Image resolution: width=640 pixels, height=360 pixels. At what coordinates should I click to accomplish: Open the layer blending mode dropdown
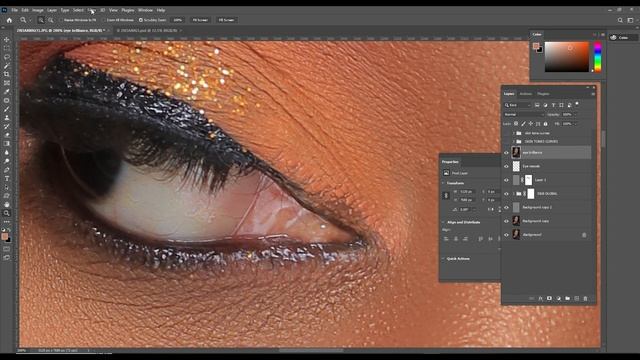pos(524,115)
